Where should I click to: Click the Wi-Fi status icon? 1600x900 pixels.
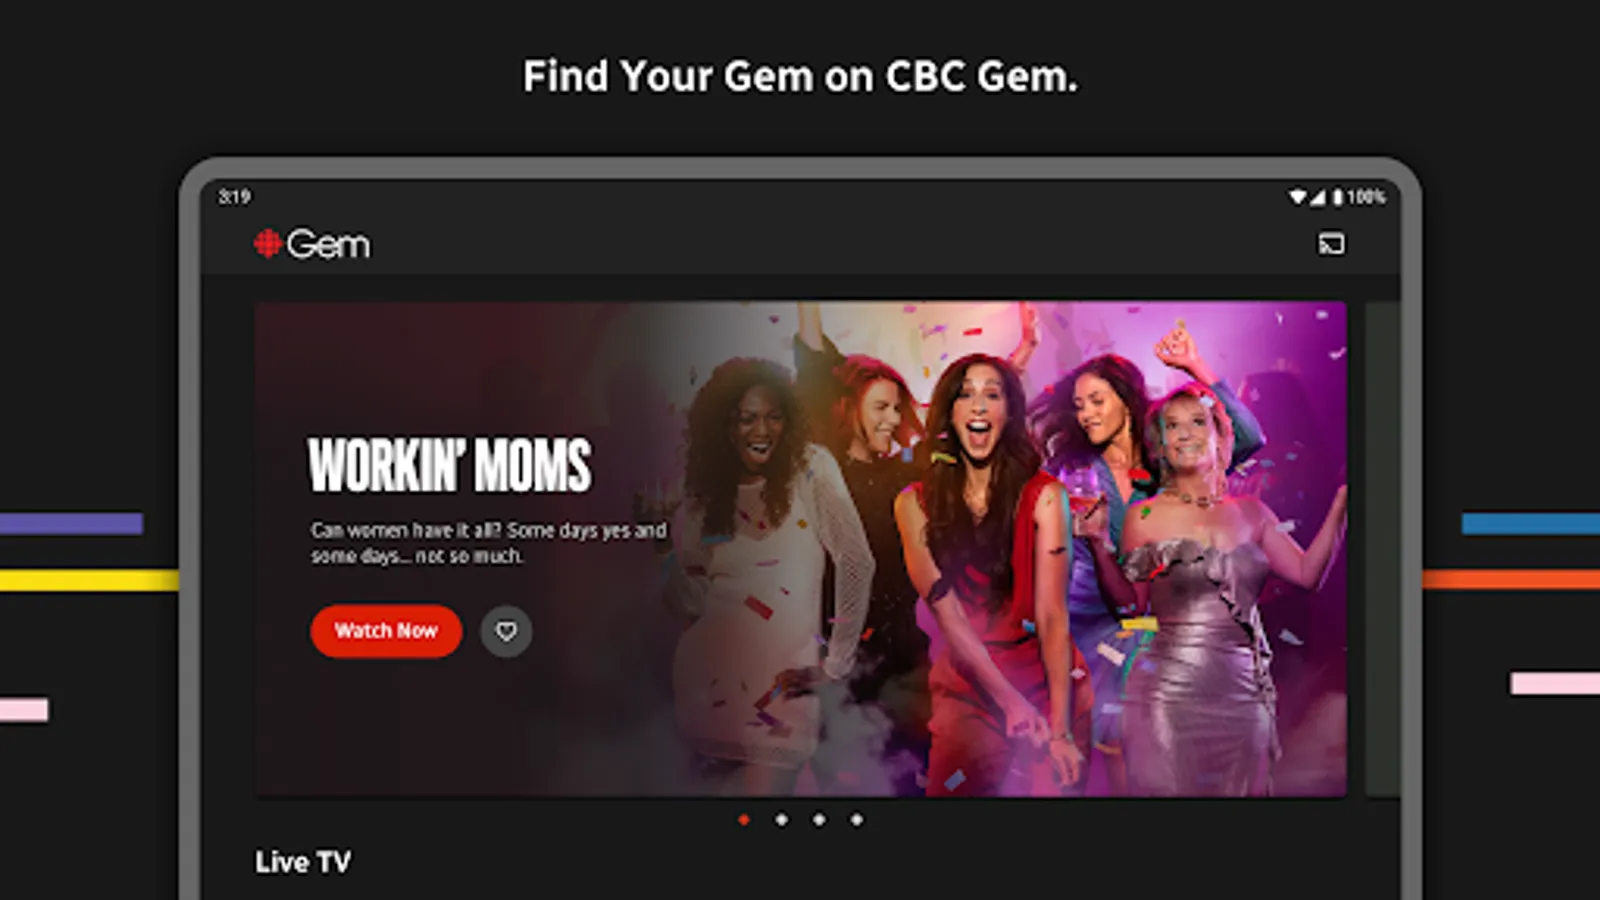point(1298,197)
